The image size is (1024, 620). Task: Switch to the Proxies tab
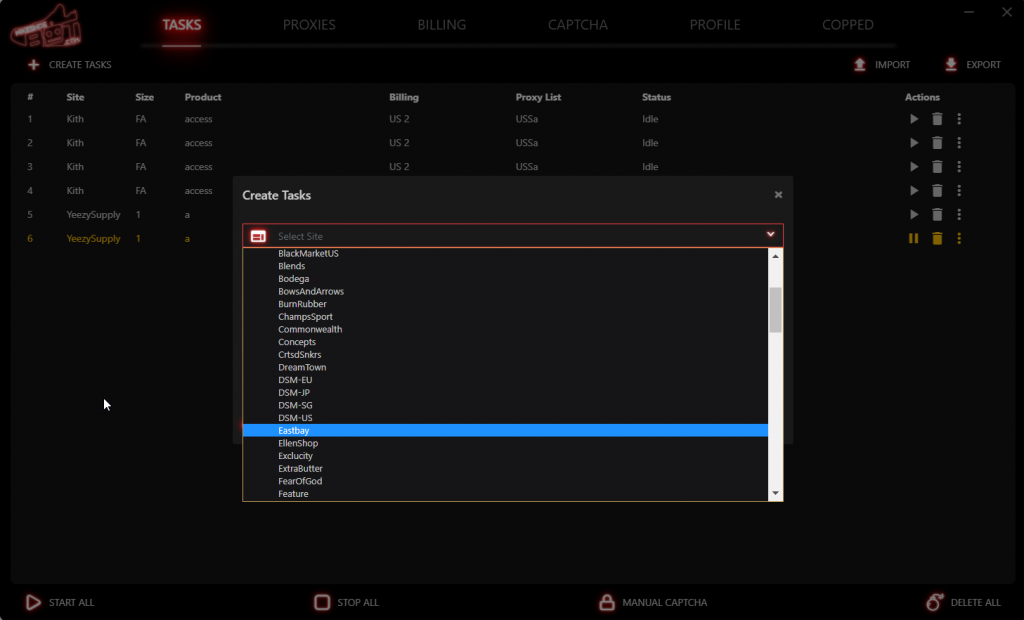(309, 25)
